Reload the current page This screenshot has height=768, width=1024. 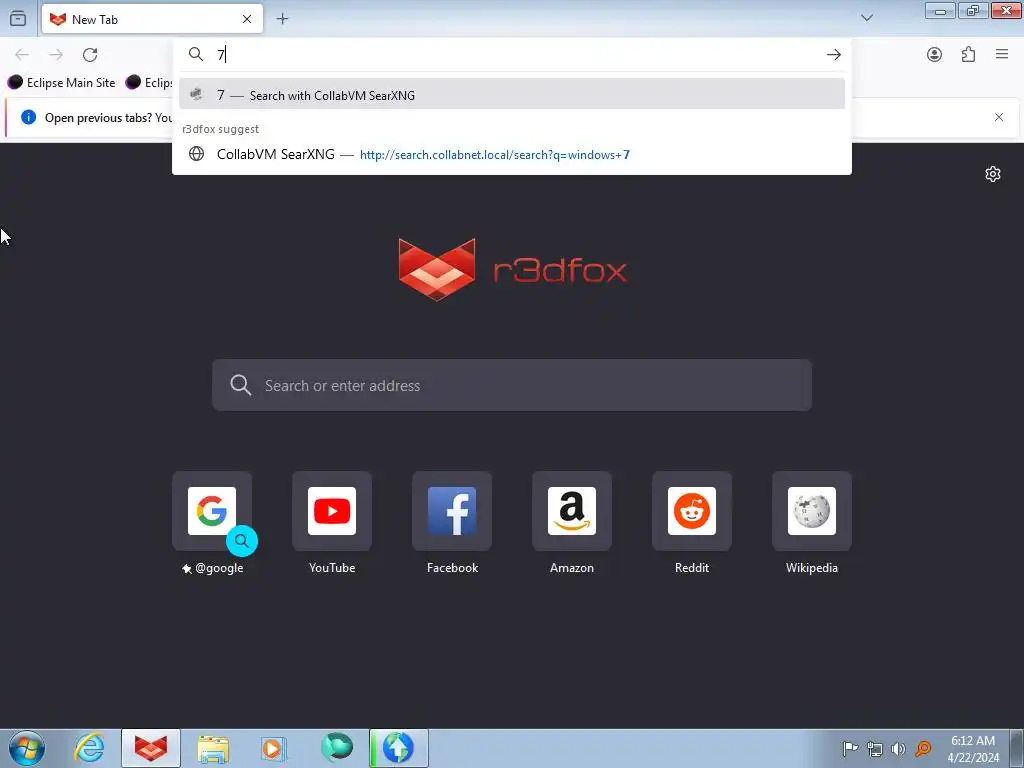click(x=90, y=55)
